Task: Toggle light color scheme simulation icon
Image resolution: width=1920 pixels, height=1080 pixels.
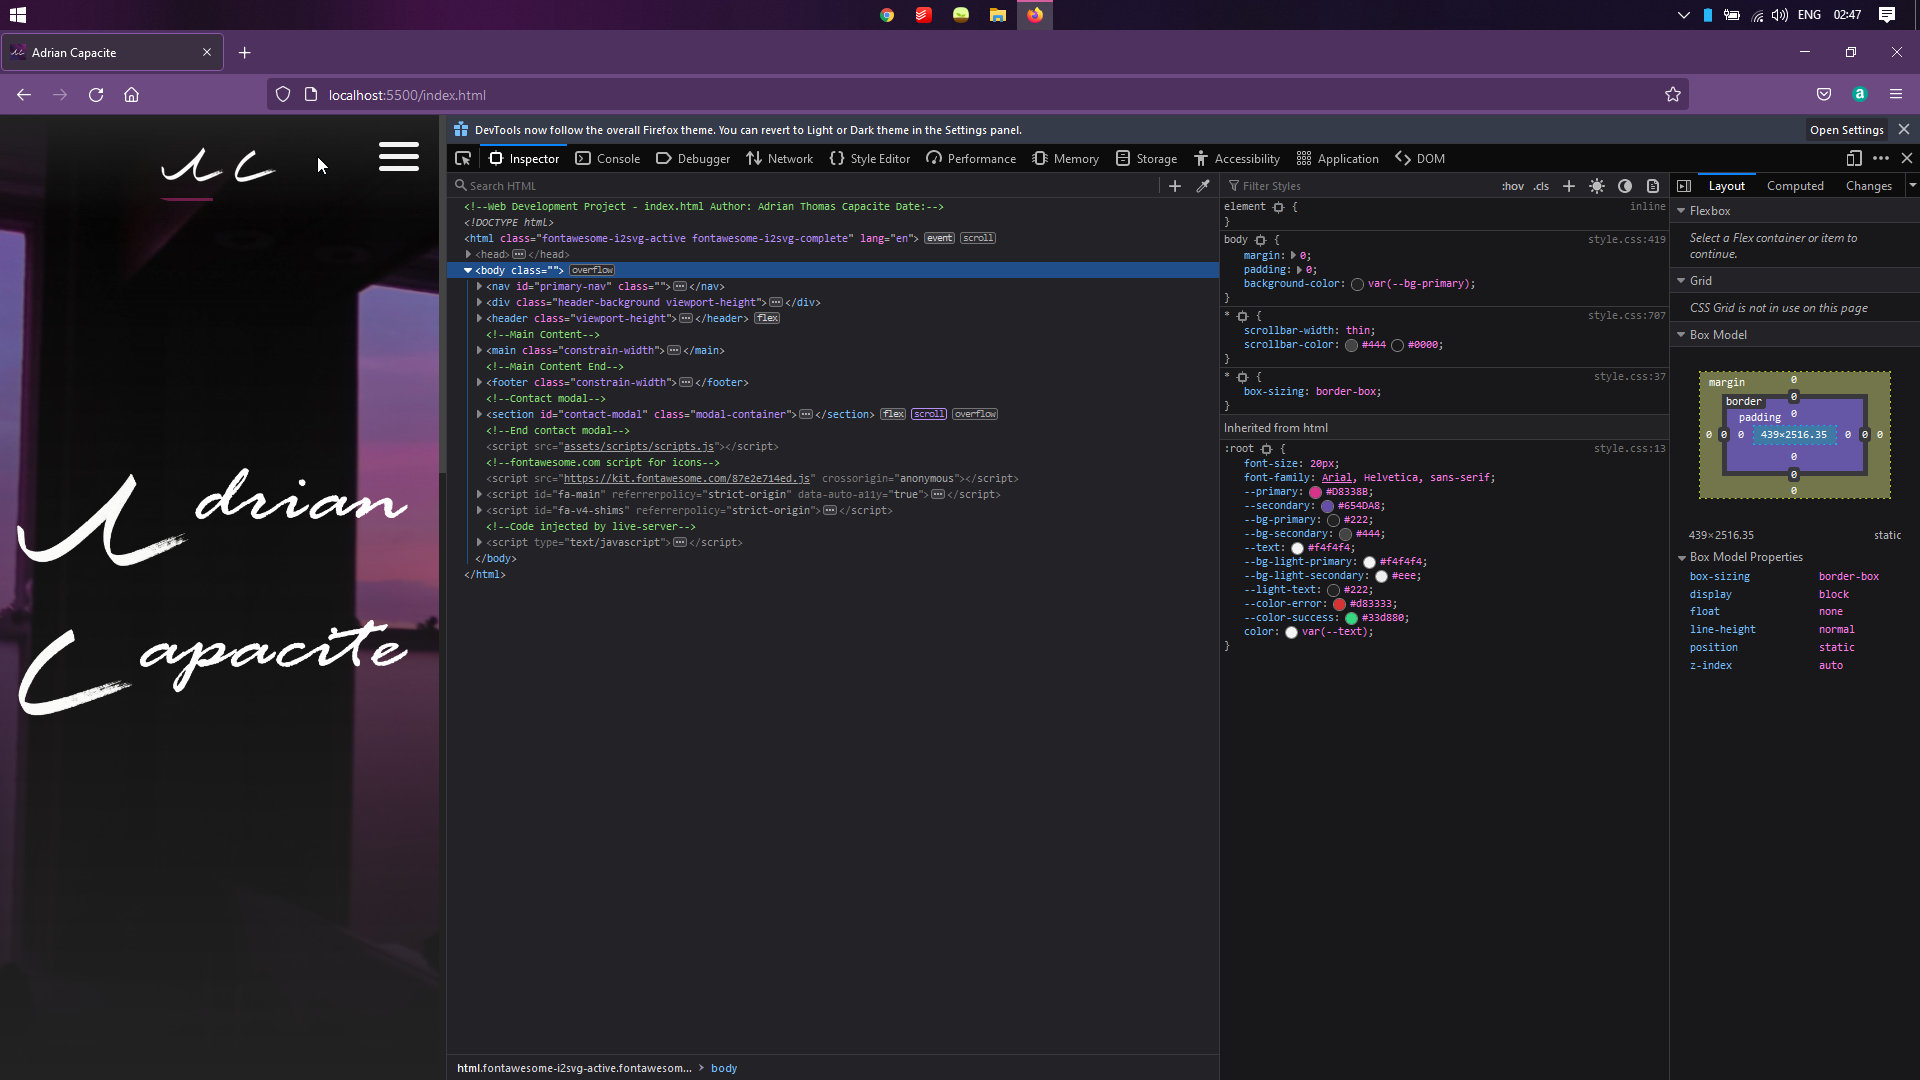Action: 1597,186
